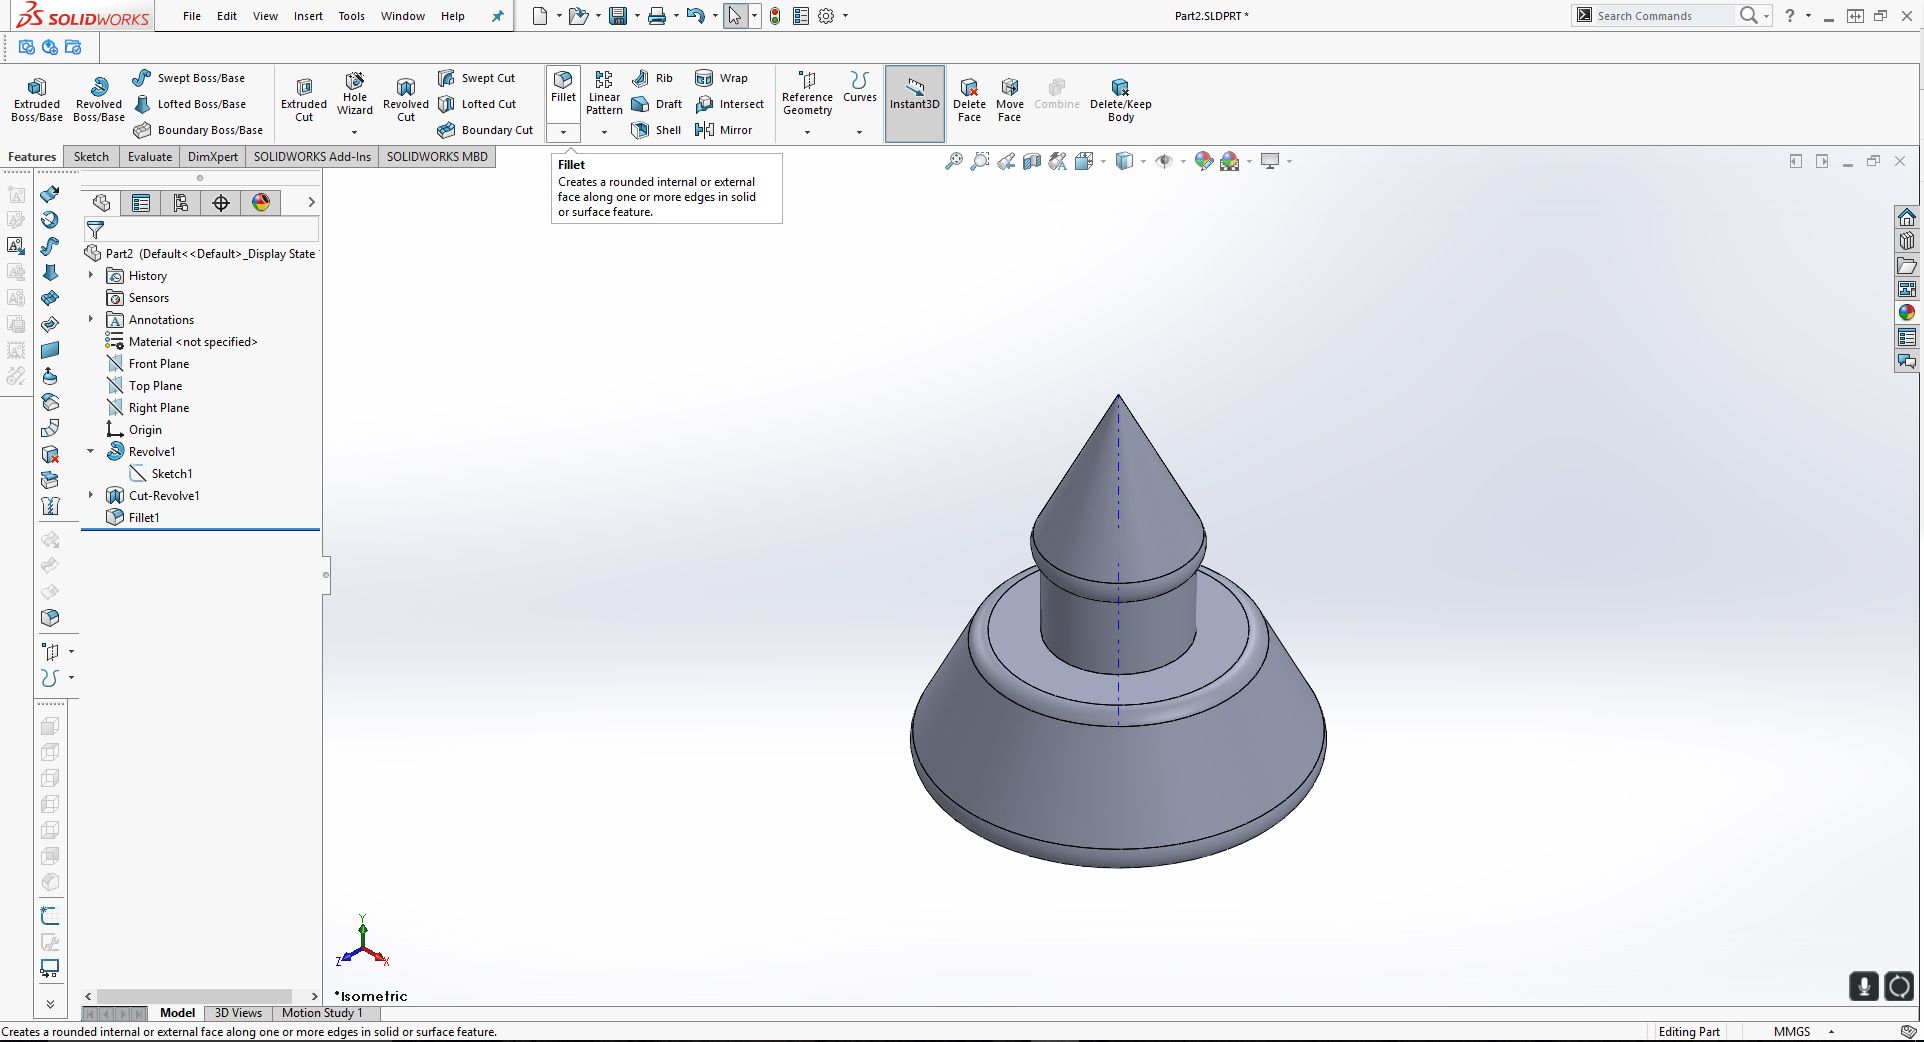Image resolution: width=1924 pixels, height=1042 pixels.
Task: Click the Delete/Keep Body tool
Action: [x=1121, y=100]
